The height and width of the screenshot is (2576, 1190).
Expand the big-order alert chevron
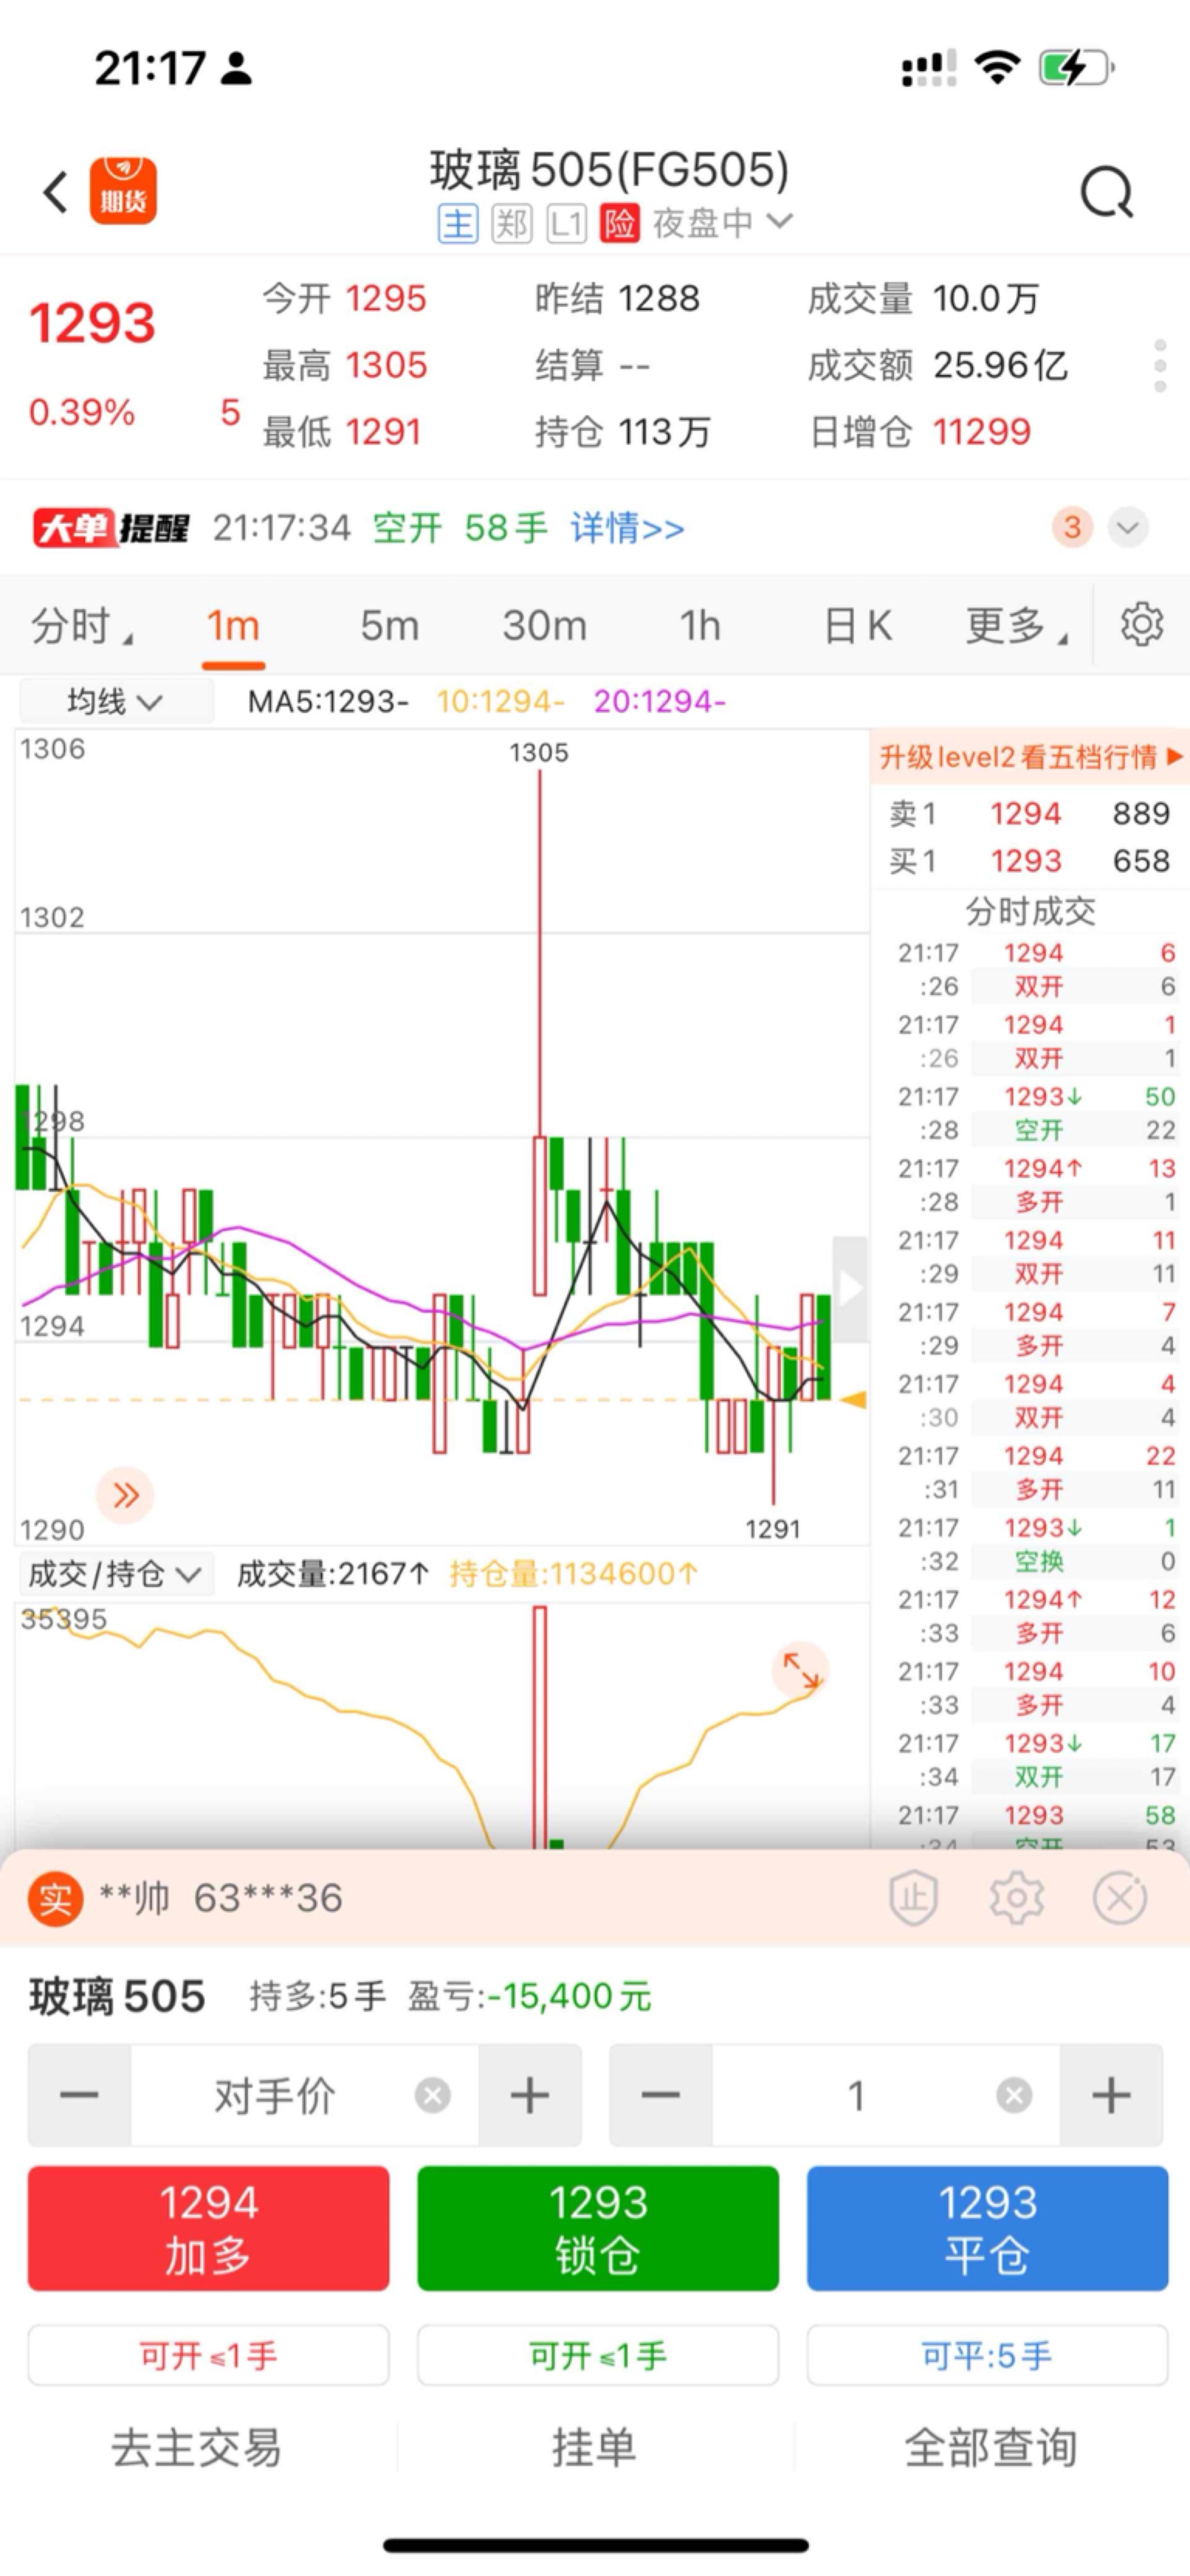point(1128,527)
